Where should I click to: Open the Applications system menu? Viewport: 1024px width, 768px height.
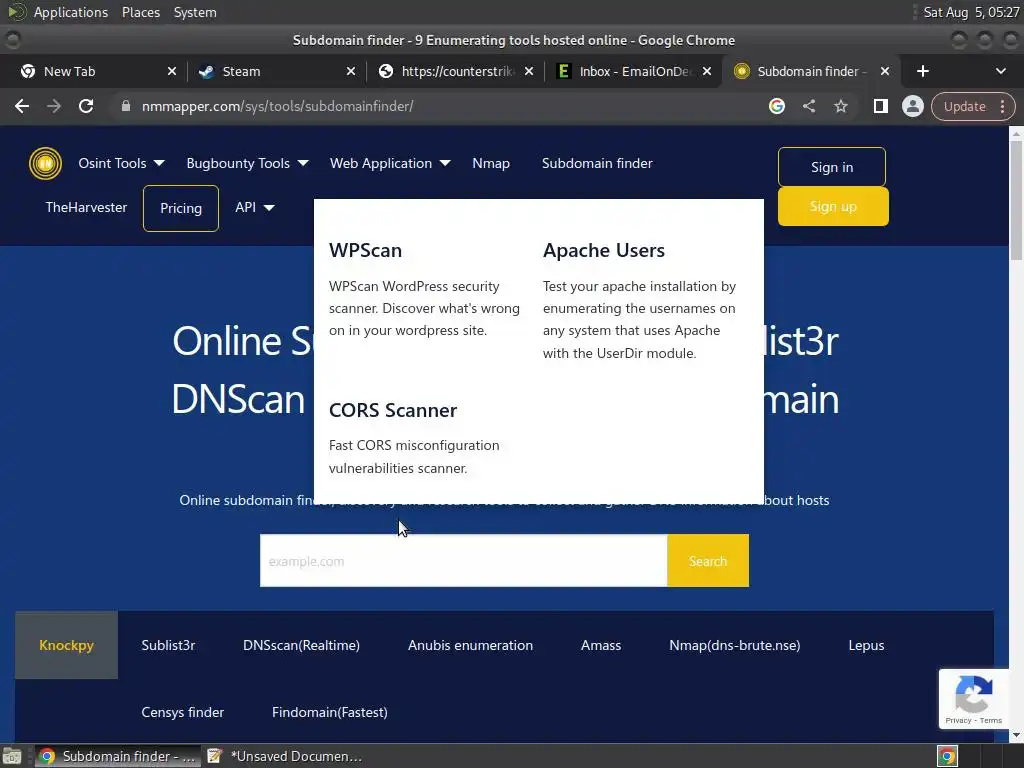(71, 12)
